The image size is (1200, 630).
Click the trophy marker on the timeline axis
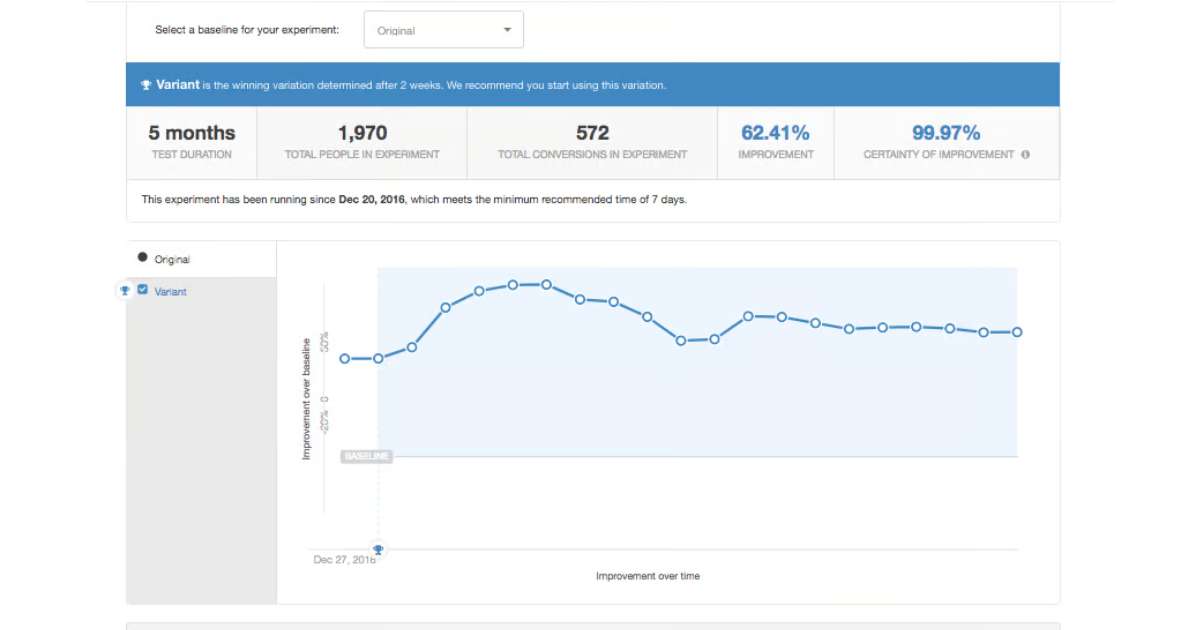pyautogui.click(x=378, y=549)
